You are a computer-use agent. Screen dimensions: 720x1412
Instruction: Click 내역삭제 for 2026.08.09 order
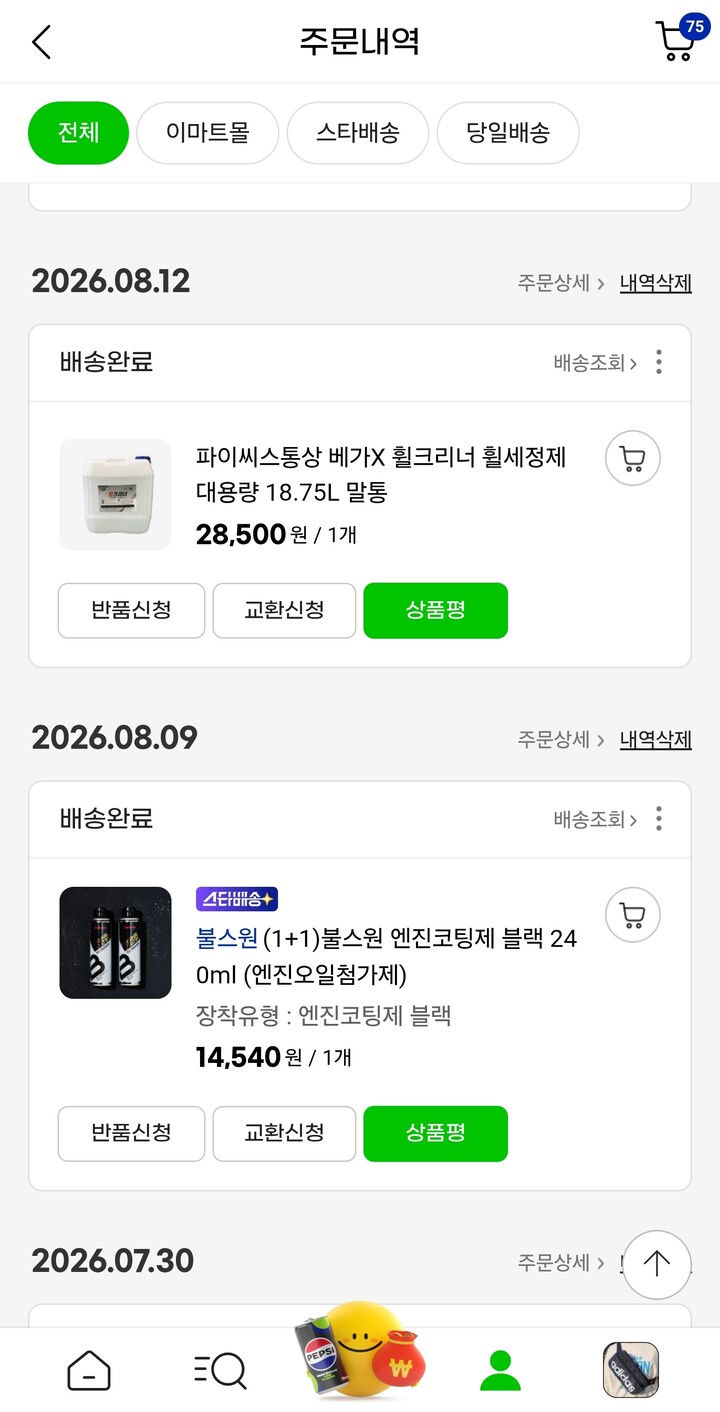tap(656, 740)
